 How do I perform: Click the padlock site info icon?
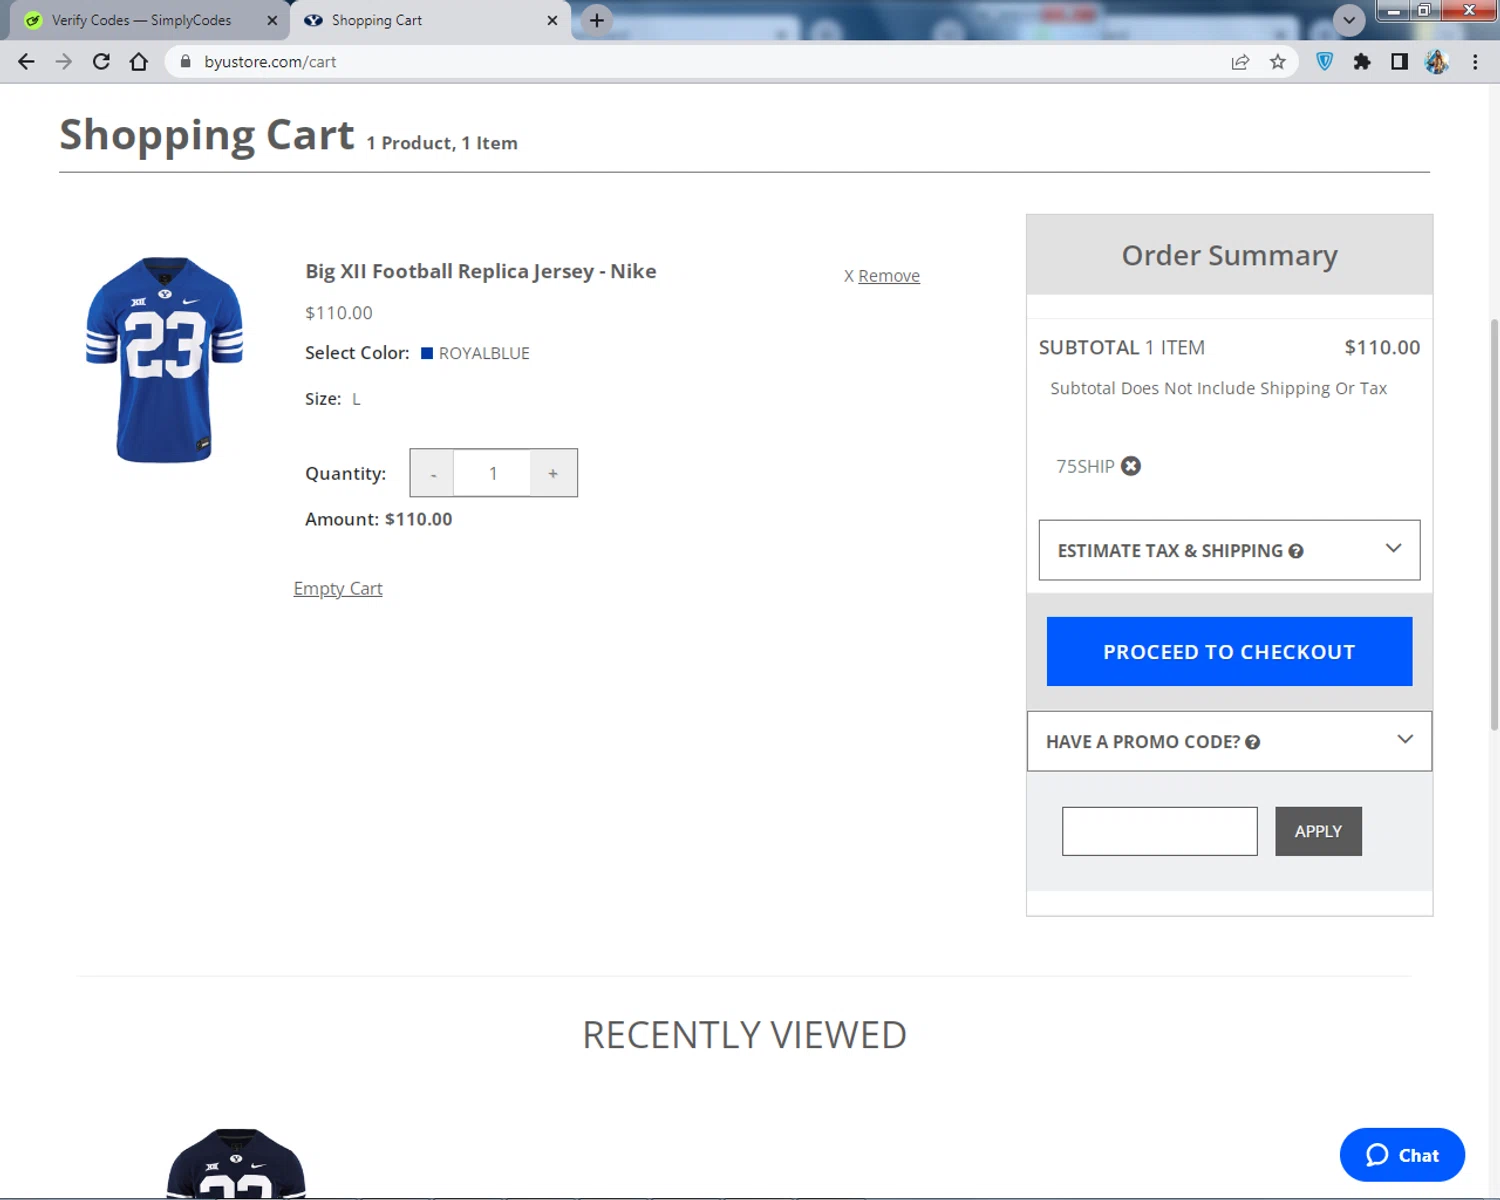tap(185, 62)
